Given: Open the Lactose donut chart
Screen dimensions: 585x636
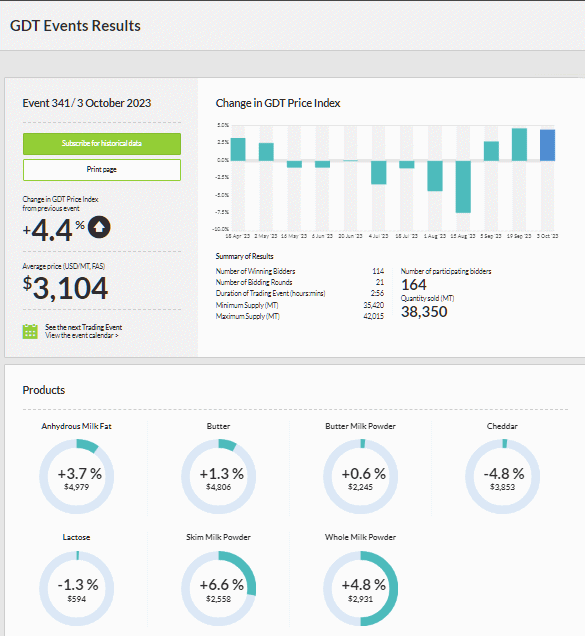Looking at the screenshot, I should point(77,588).
